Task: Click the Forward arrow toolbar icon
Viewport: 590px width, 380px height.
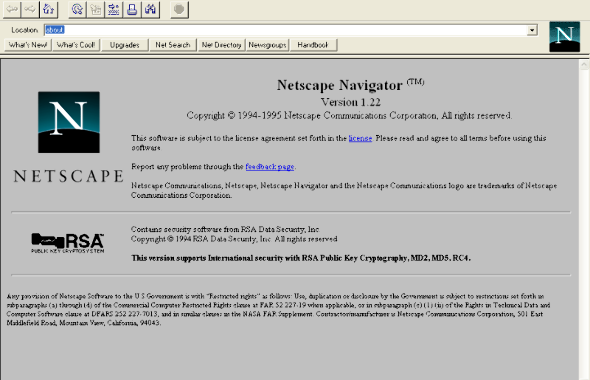Action: click(30, 9)
